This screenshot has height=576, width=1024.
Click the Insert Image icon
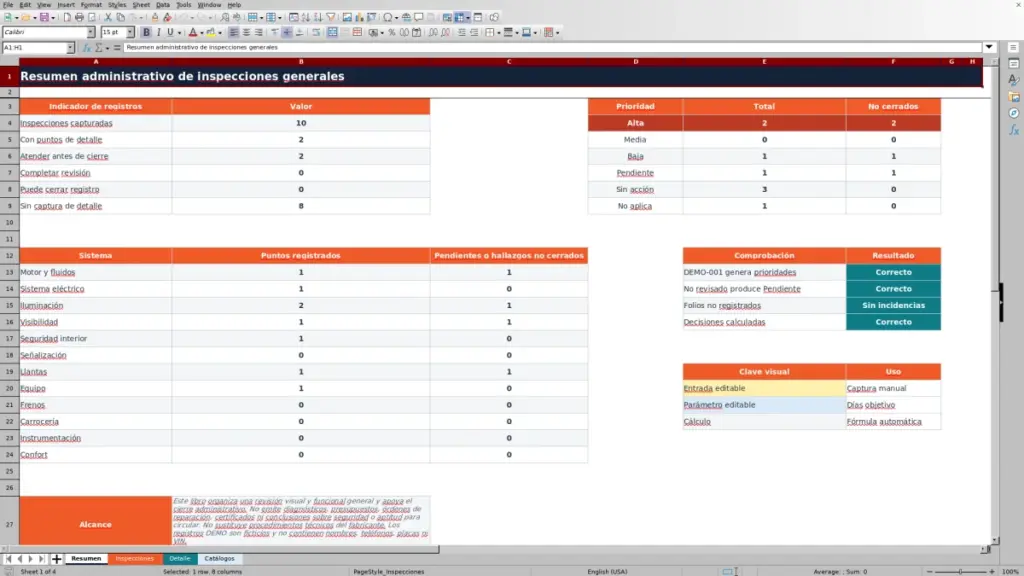point(347,18)
